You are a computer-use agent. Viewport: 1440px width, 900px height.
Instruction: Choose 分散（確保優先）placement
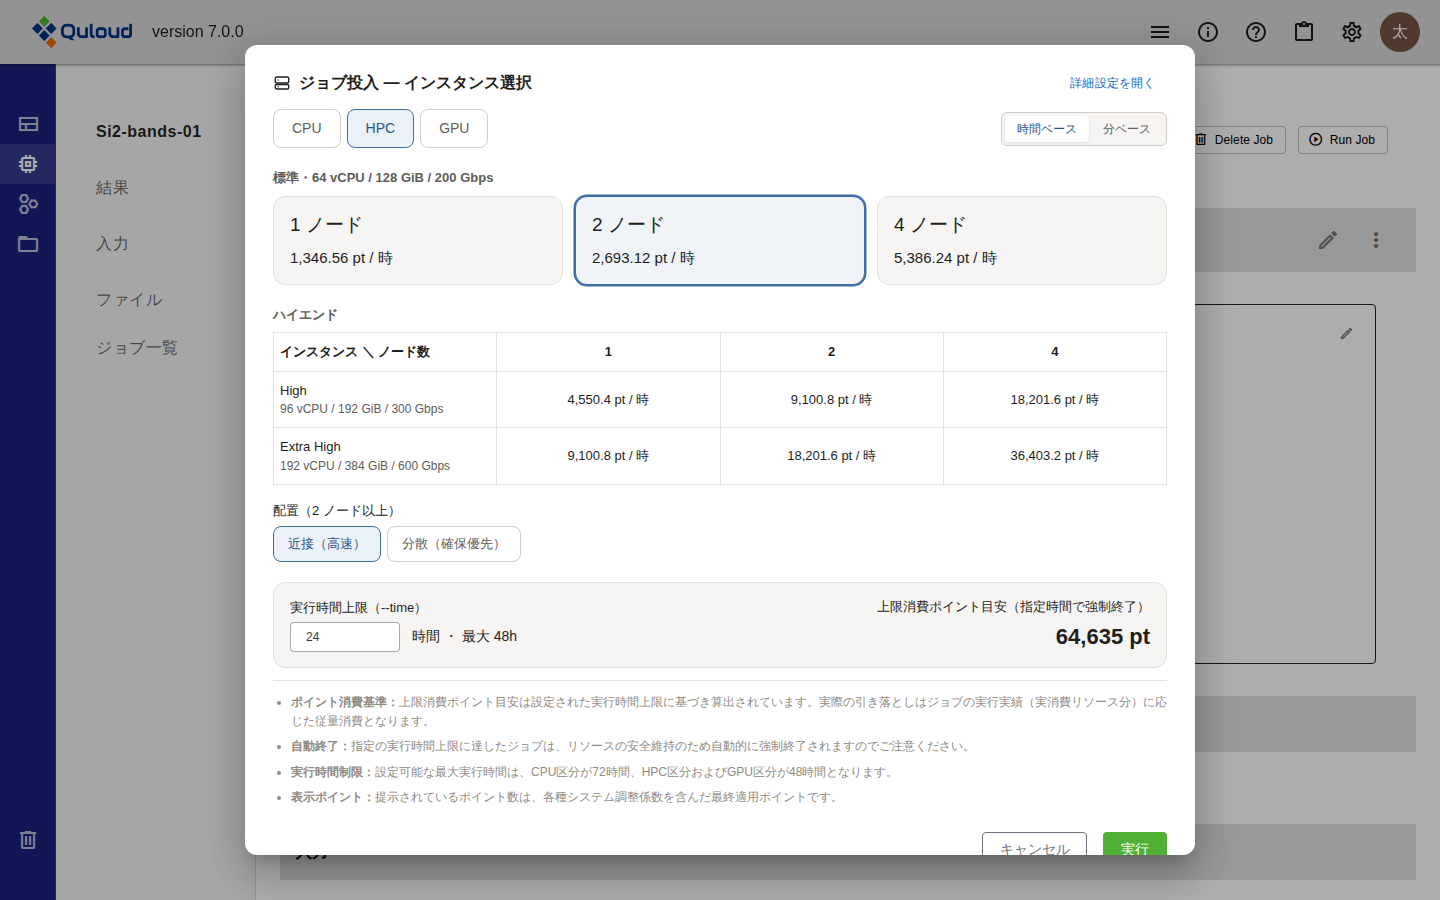coord(454,544)
